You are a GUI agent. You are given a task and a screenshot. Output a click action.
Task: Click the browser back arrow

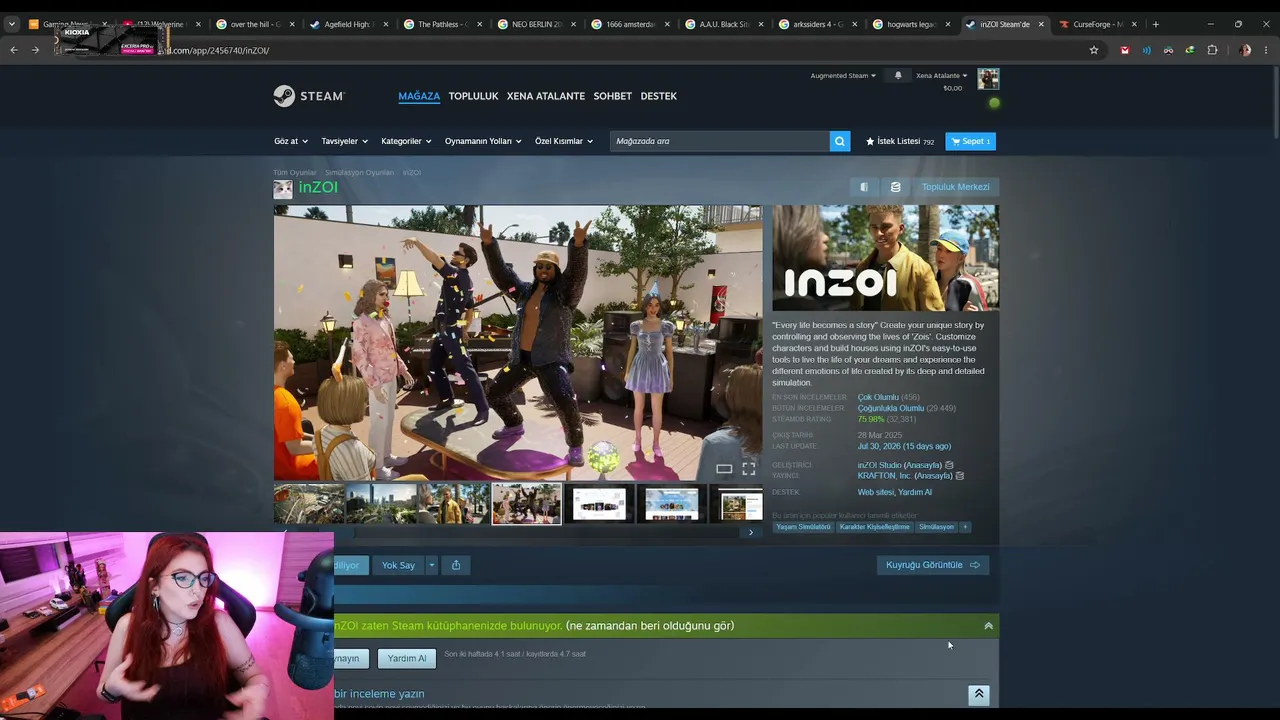[14, 50]
